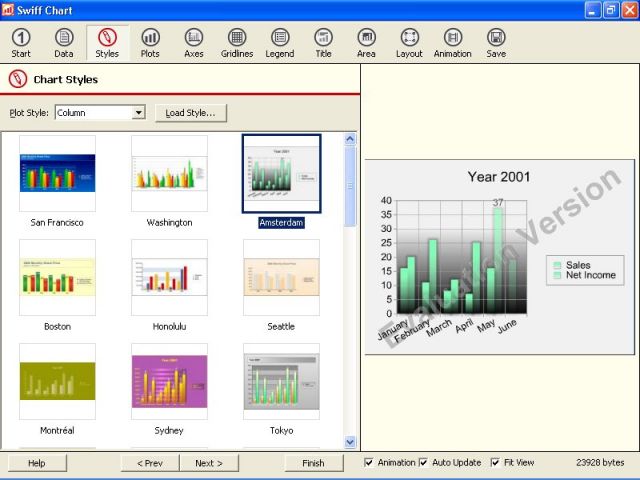Expand the Plot Style dropdown
The width and height of the screenshot is (640, 480).
coord(138,113)
